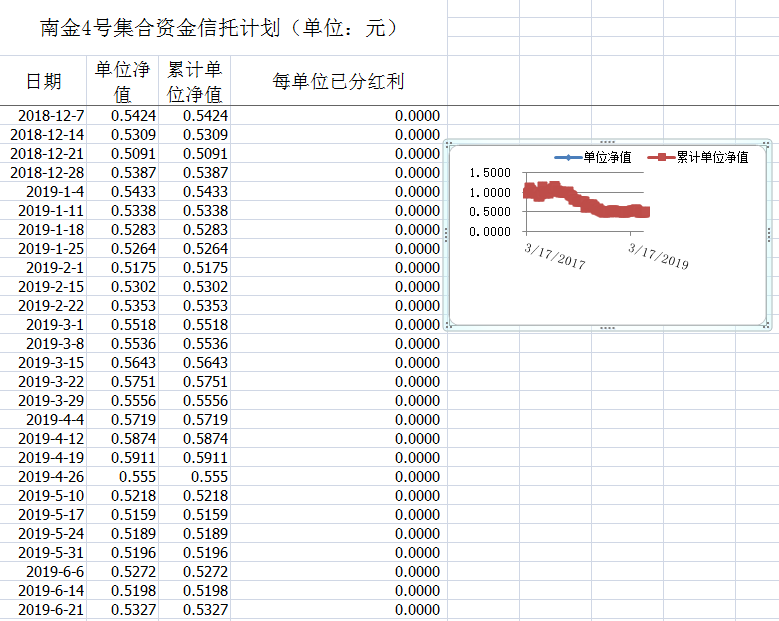Screen dimensions: 779x621
Task: Select date cell 2019-4-19
Action: pyautogui.click(x=43, y=458)
